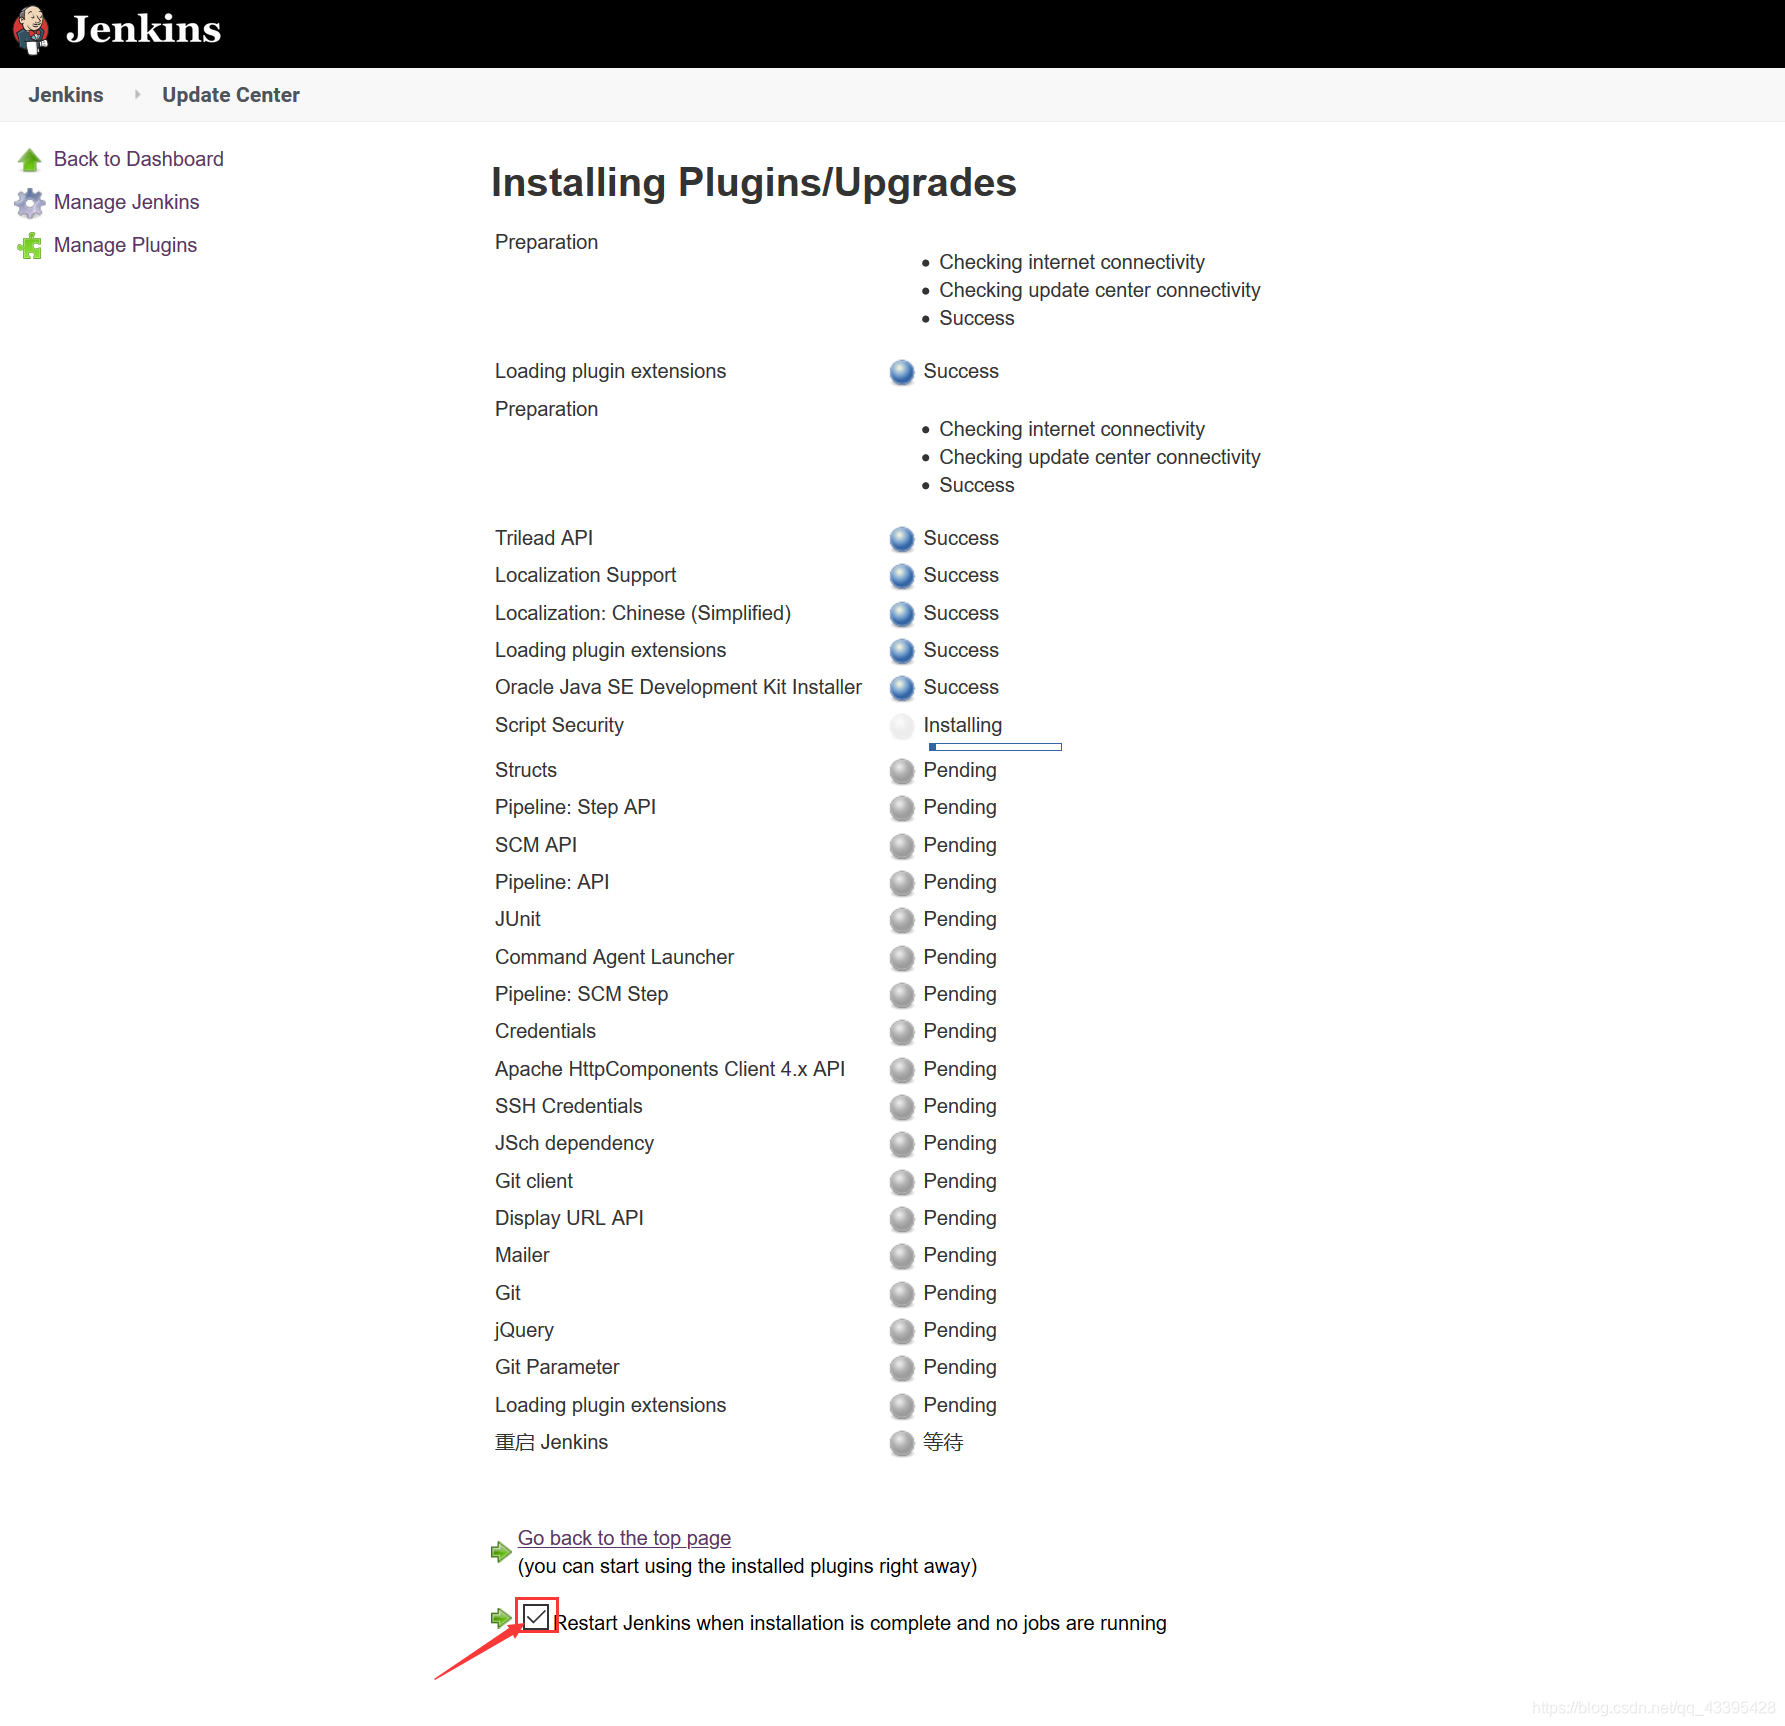Click the grey pending ball for SSH Credentials
Image resolution: width=1785 pixels, height=1726 pixels.
coord(902,1107)
